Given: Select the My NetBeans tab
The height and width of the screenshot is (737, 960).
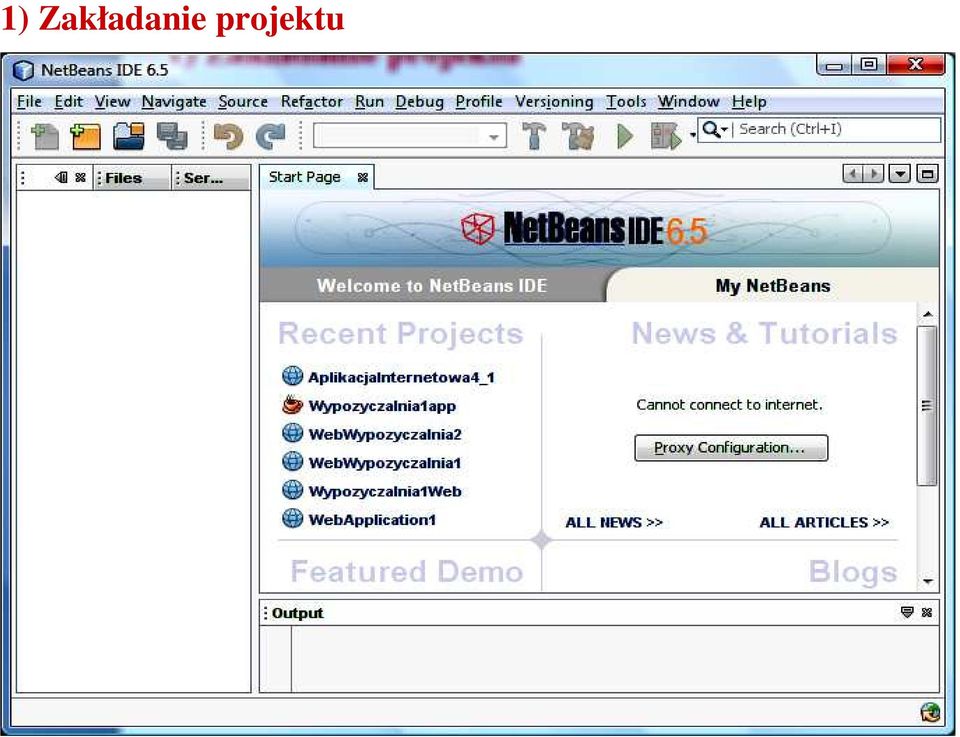Looking at the screenshot, I should tap(773, 285).
